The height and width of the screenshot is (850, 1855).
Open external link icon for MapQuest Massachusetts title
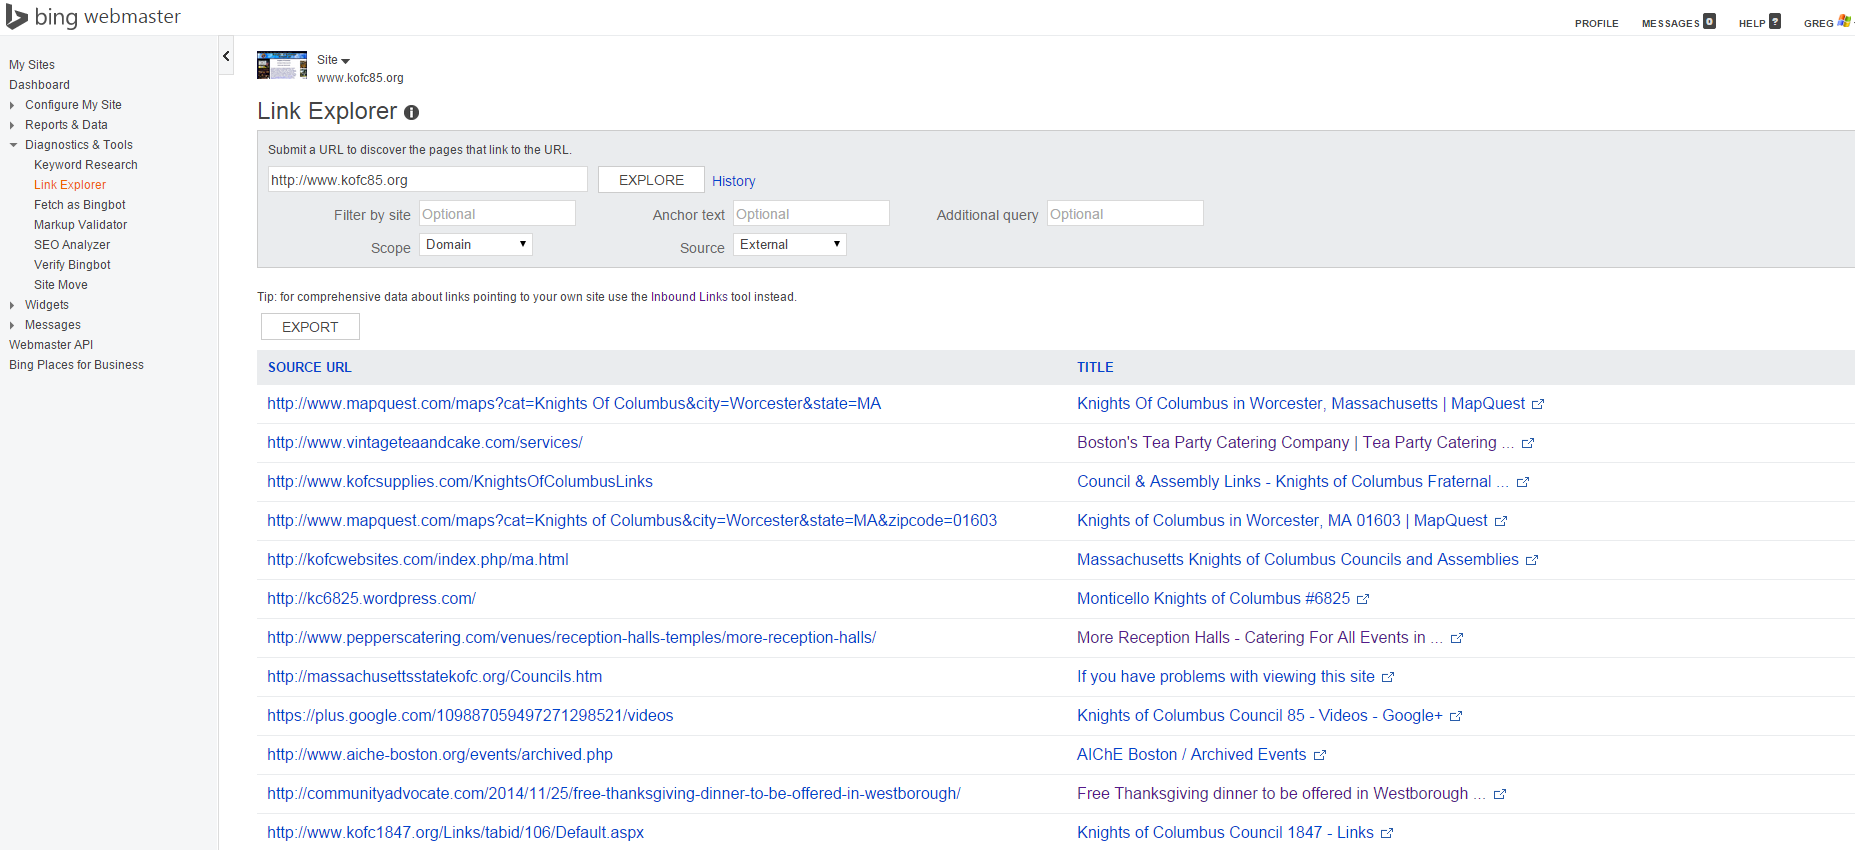click(1538, 405)
